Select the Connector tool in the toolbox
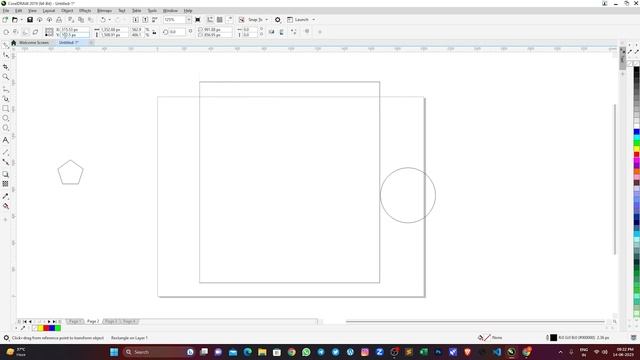Image resolution: width=640 pixels, height=360 pixels. click(x=5, y=162)
